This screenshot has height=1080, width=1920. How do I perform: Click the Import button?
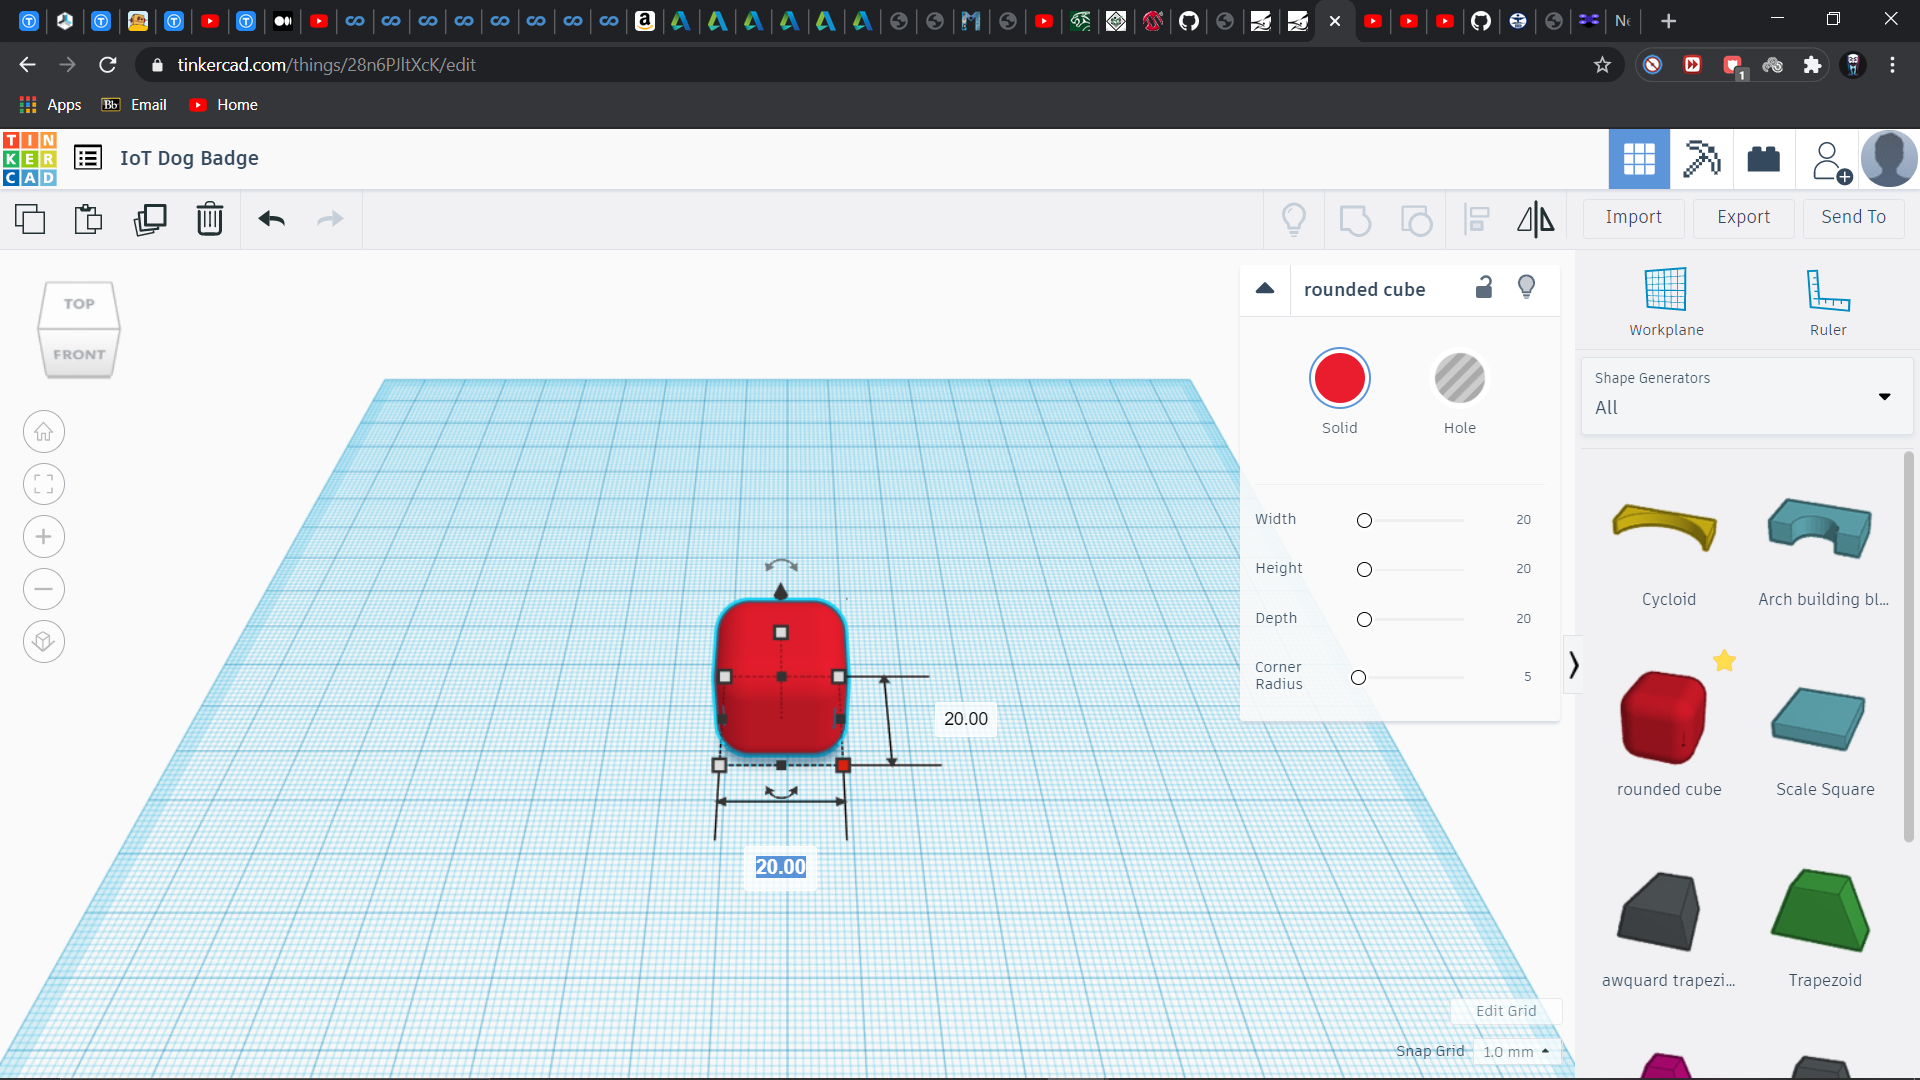(x=1633, y=217)
